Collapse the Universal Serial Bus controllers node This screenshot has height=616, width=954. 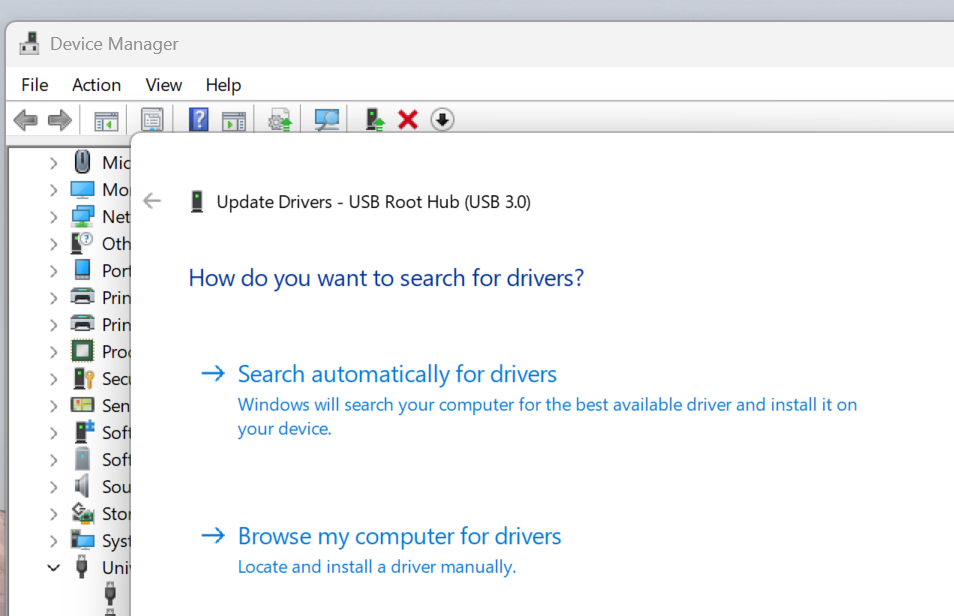coord(53,567)
